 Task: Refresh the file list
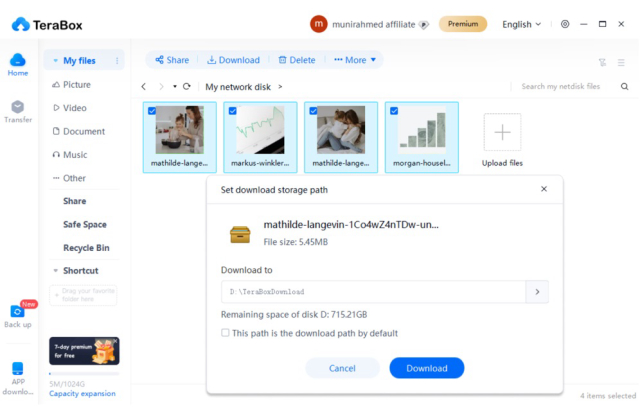[x=187, y=87]
